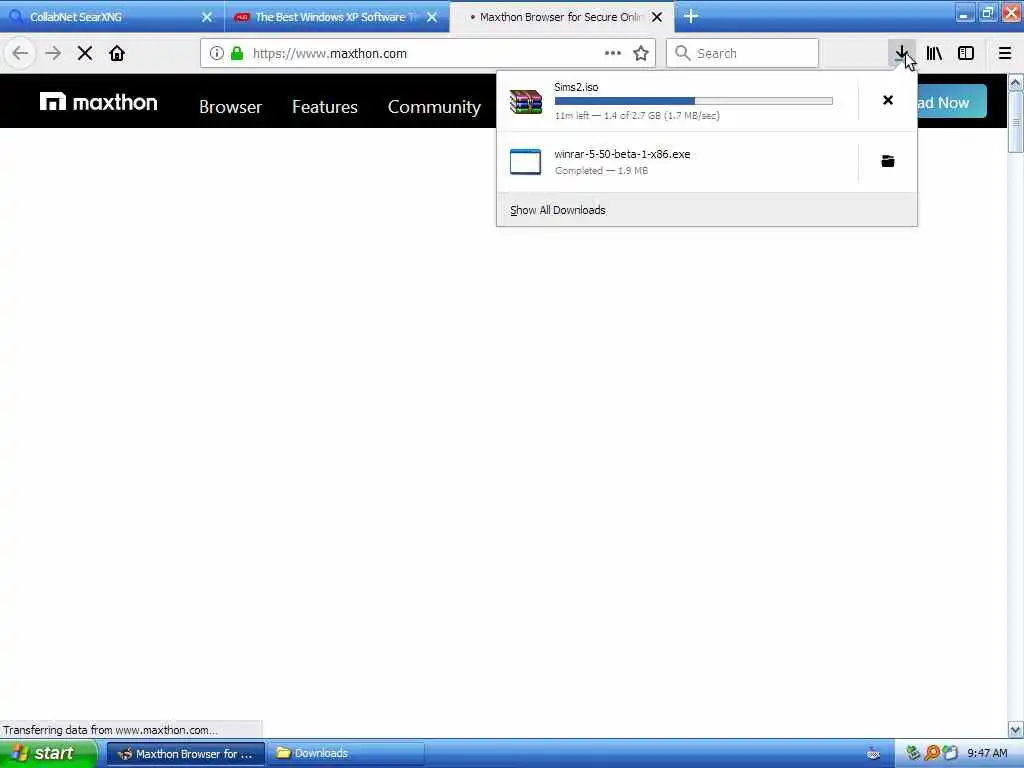
Task: Select the Sims2.iso file name
Action: coord(576,87)
